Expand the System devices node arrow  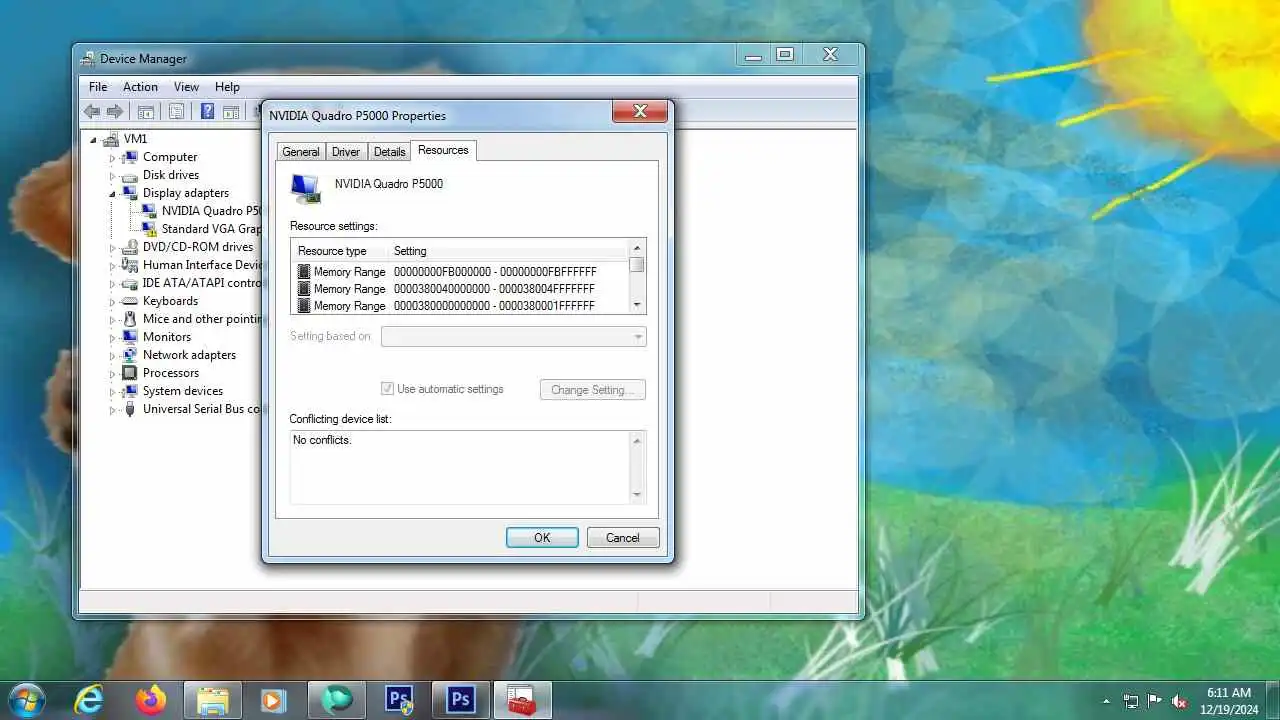[x=113, y=391]
